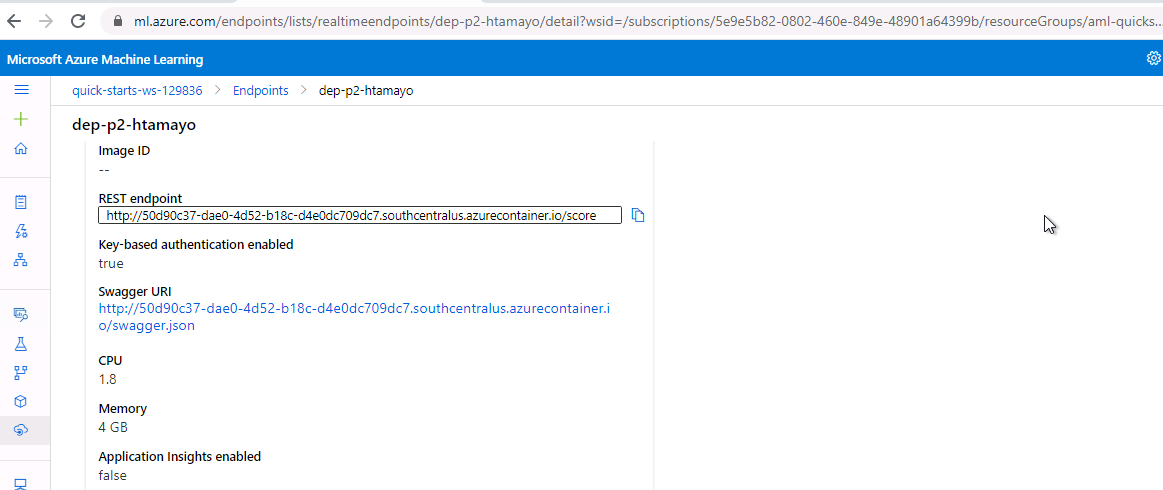Viewport: 1163px width, 490px height.
Task: Click the Image ID '--' value
Action: pyautogui.click(x=104, y=170)
